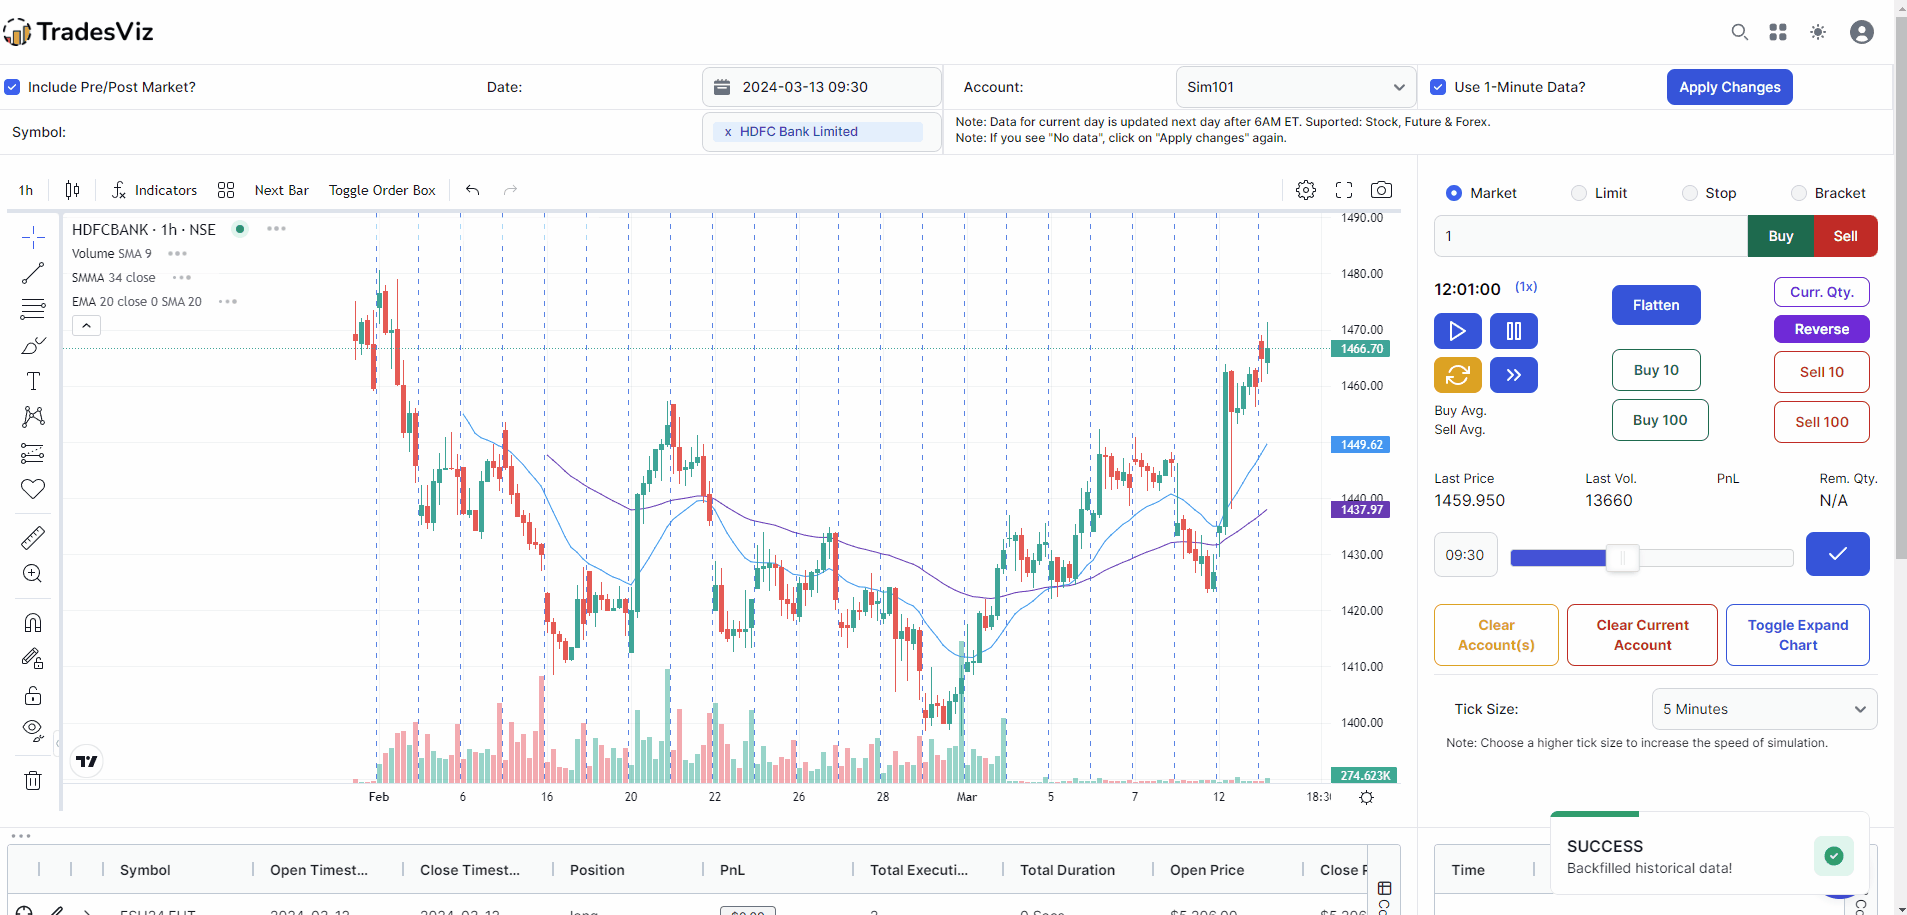Image resolution: width=1907 pixels, height=915 pixels.
Task: Click the orange refresh simulation button
Action: click(1458, 375)
